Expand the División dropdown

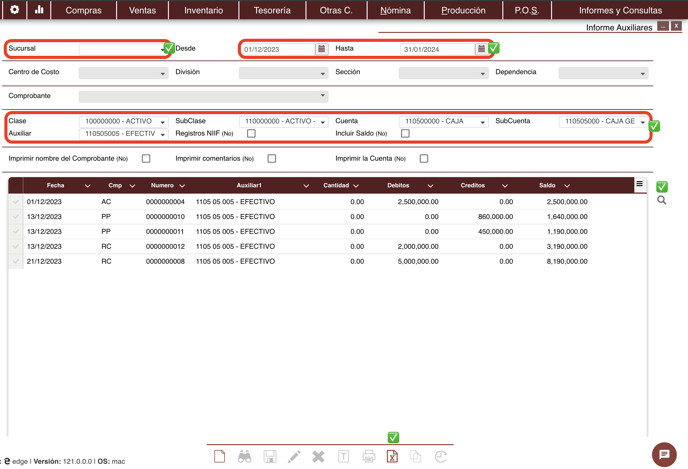(284, 73)
